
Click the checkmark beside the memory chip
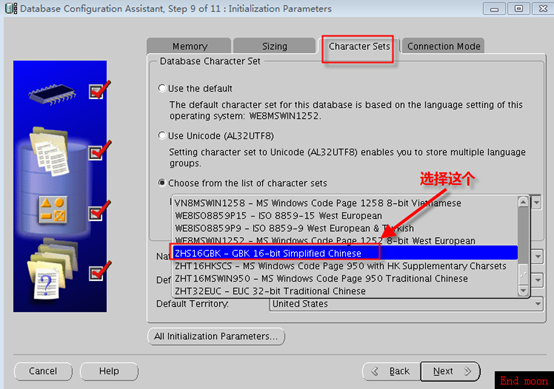click(x=99, y=90)
